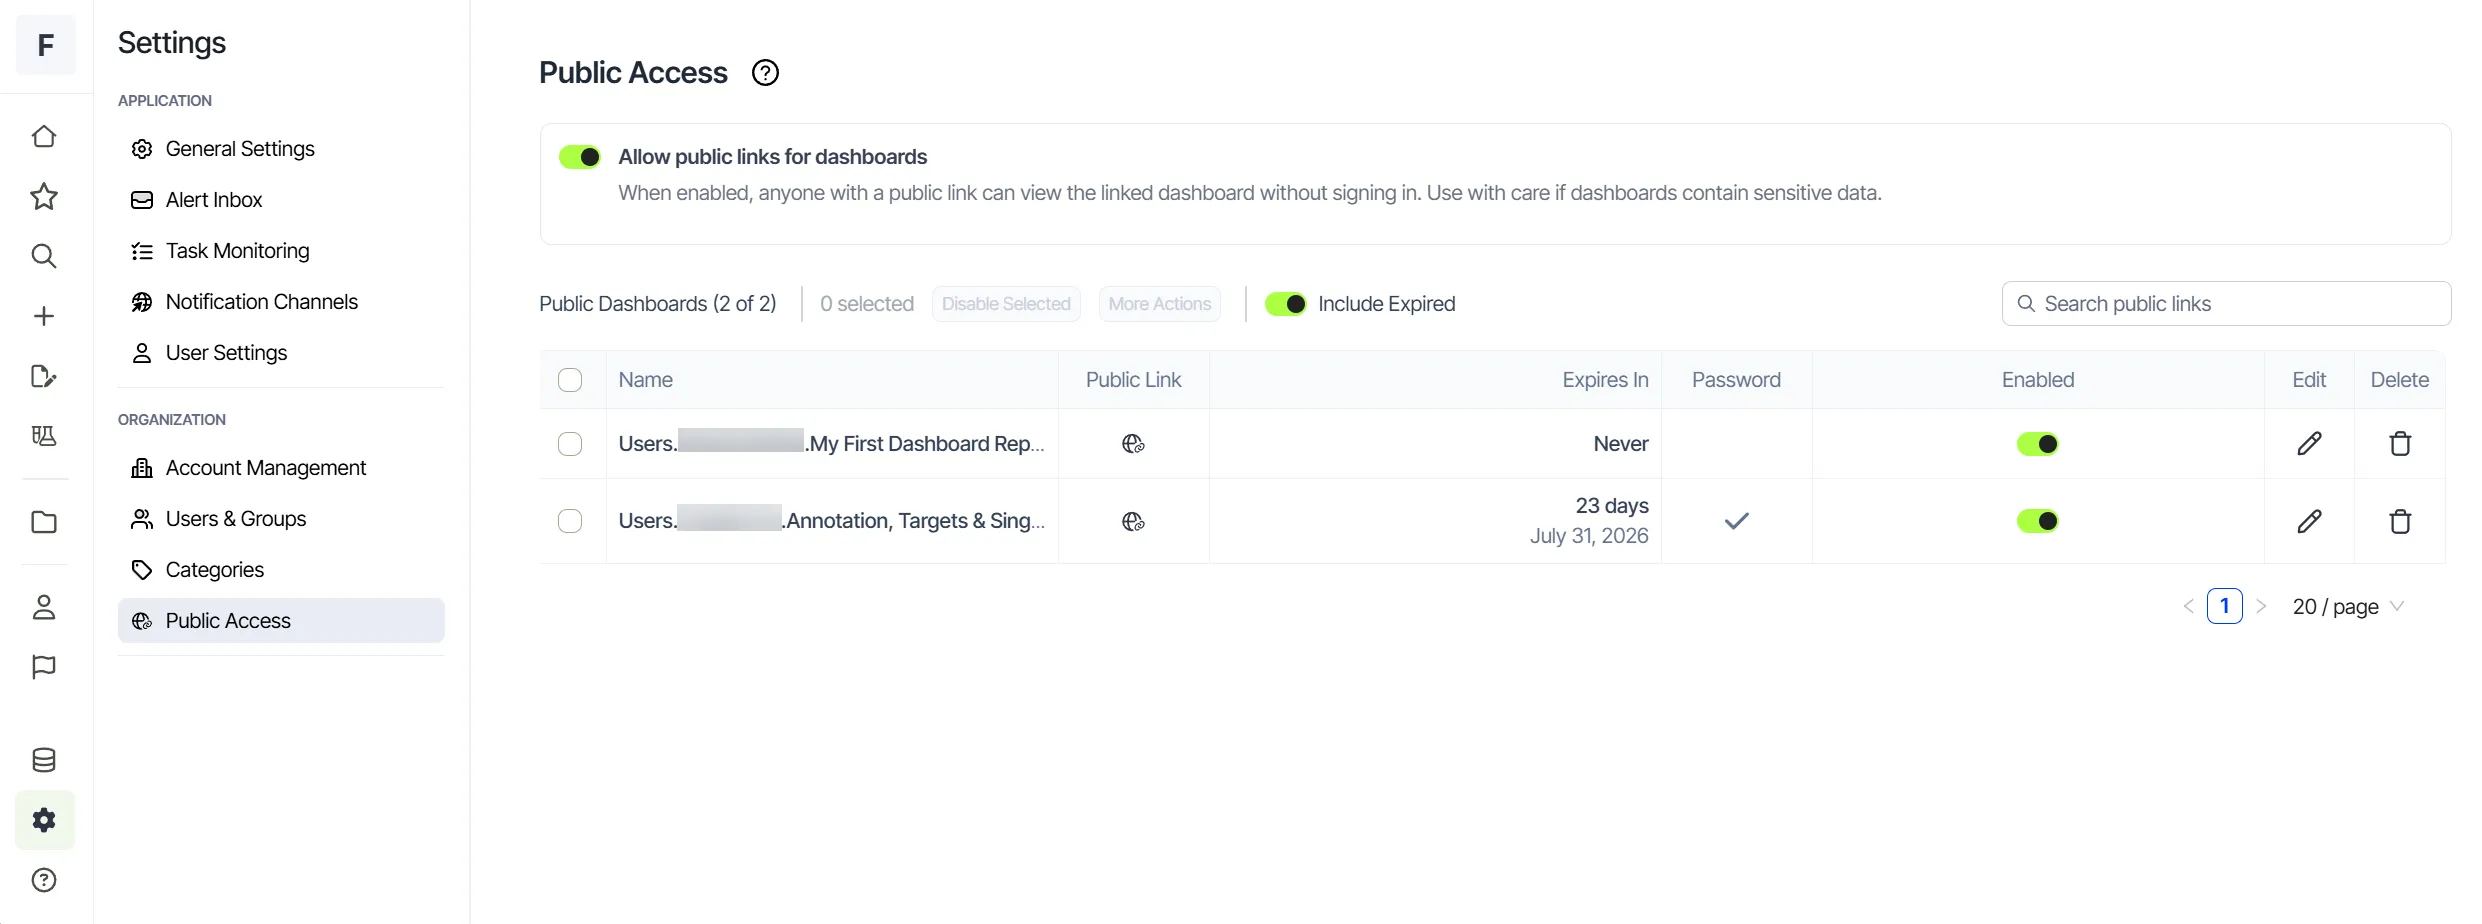Check the select-all checkbox in table header
Screen dimensions: 2482x924
570,380
